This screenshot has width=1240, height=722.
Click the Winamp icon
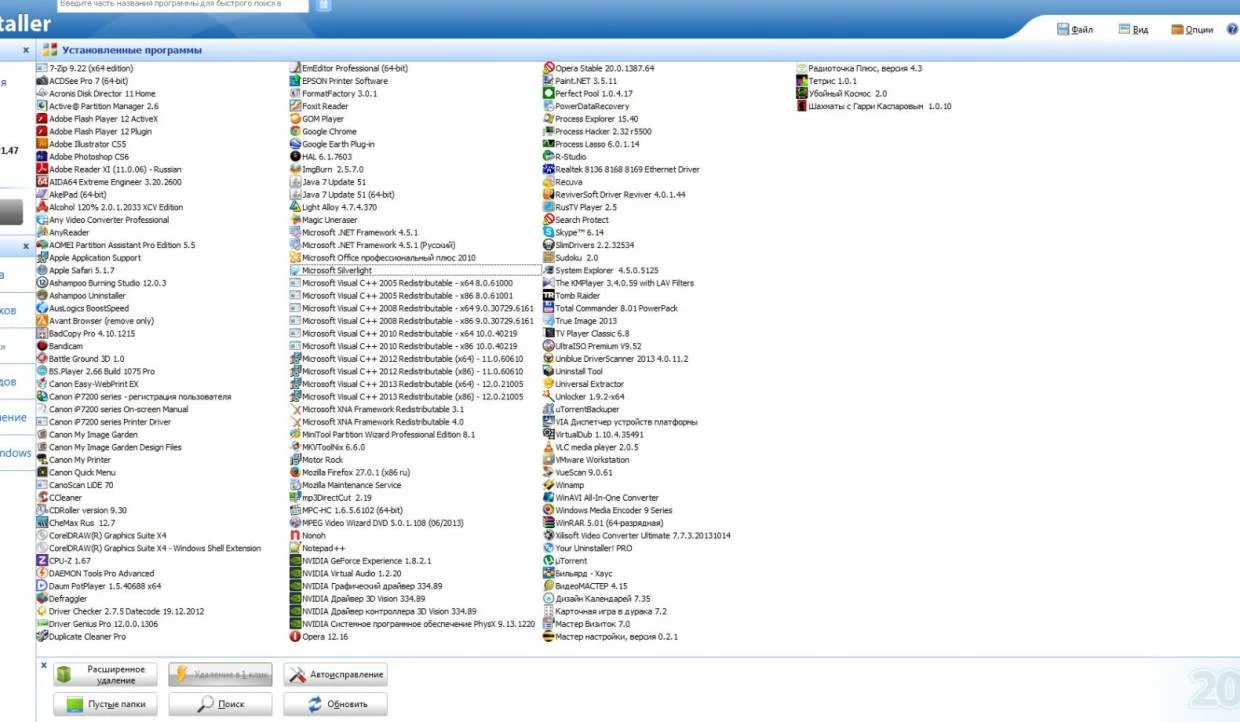(548, 485)
